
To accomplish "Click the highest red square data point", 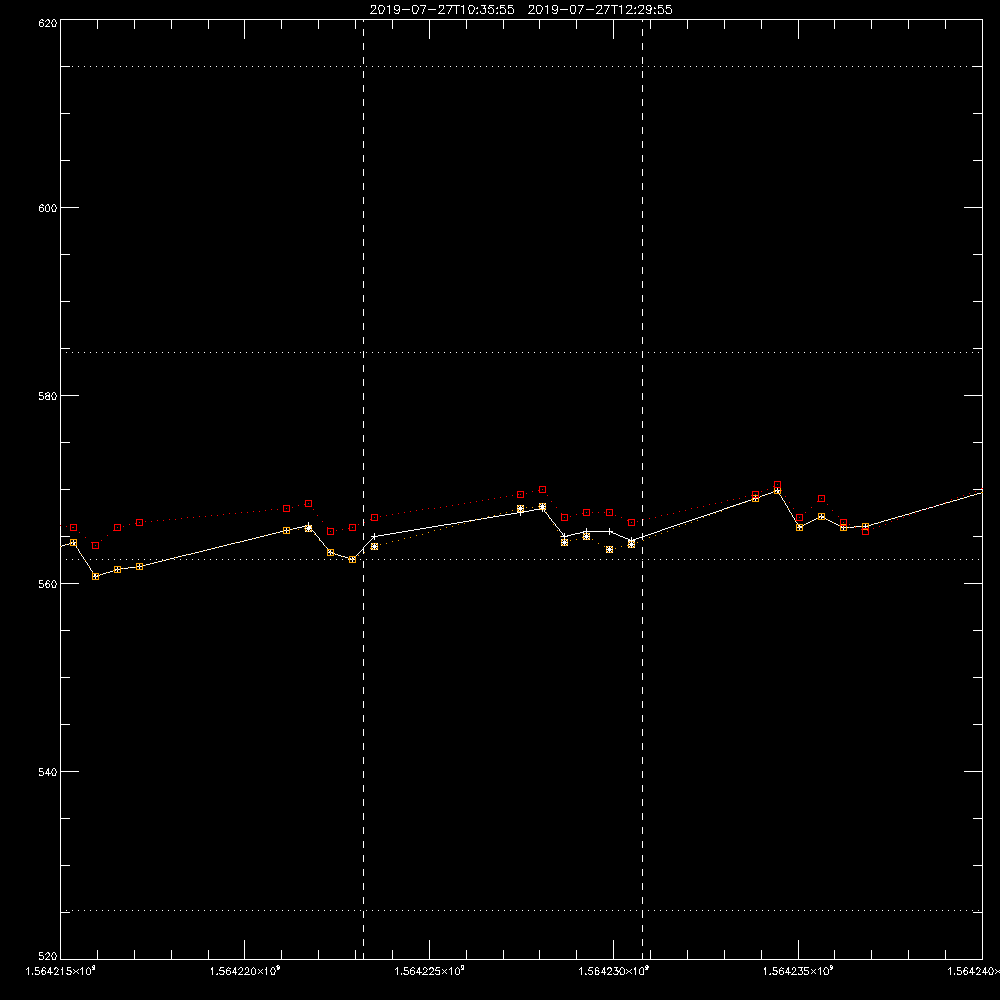I will (x=777, y=485).
